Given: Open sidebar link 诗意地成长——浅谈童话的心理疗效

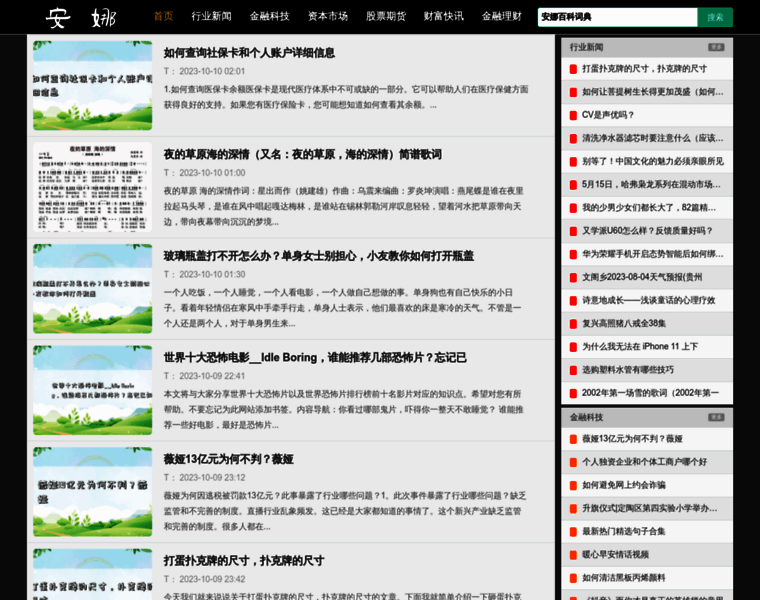Looking at the screenshot, I should click(x=649, y=301).
